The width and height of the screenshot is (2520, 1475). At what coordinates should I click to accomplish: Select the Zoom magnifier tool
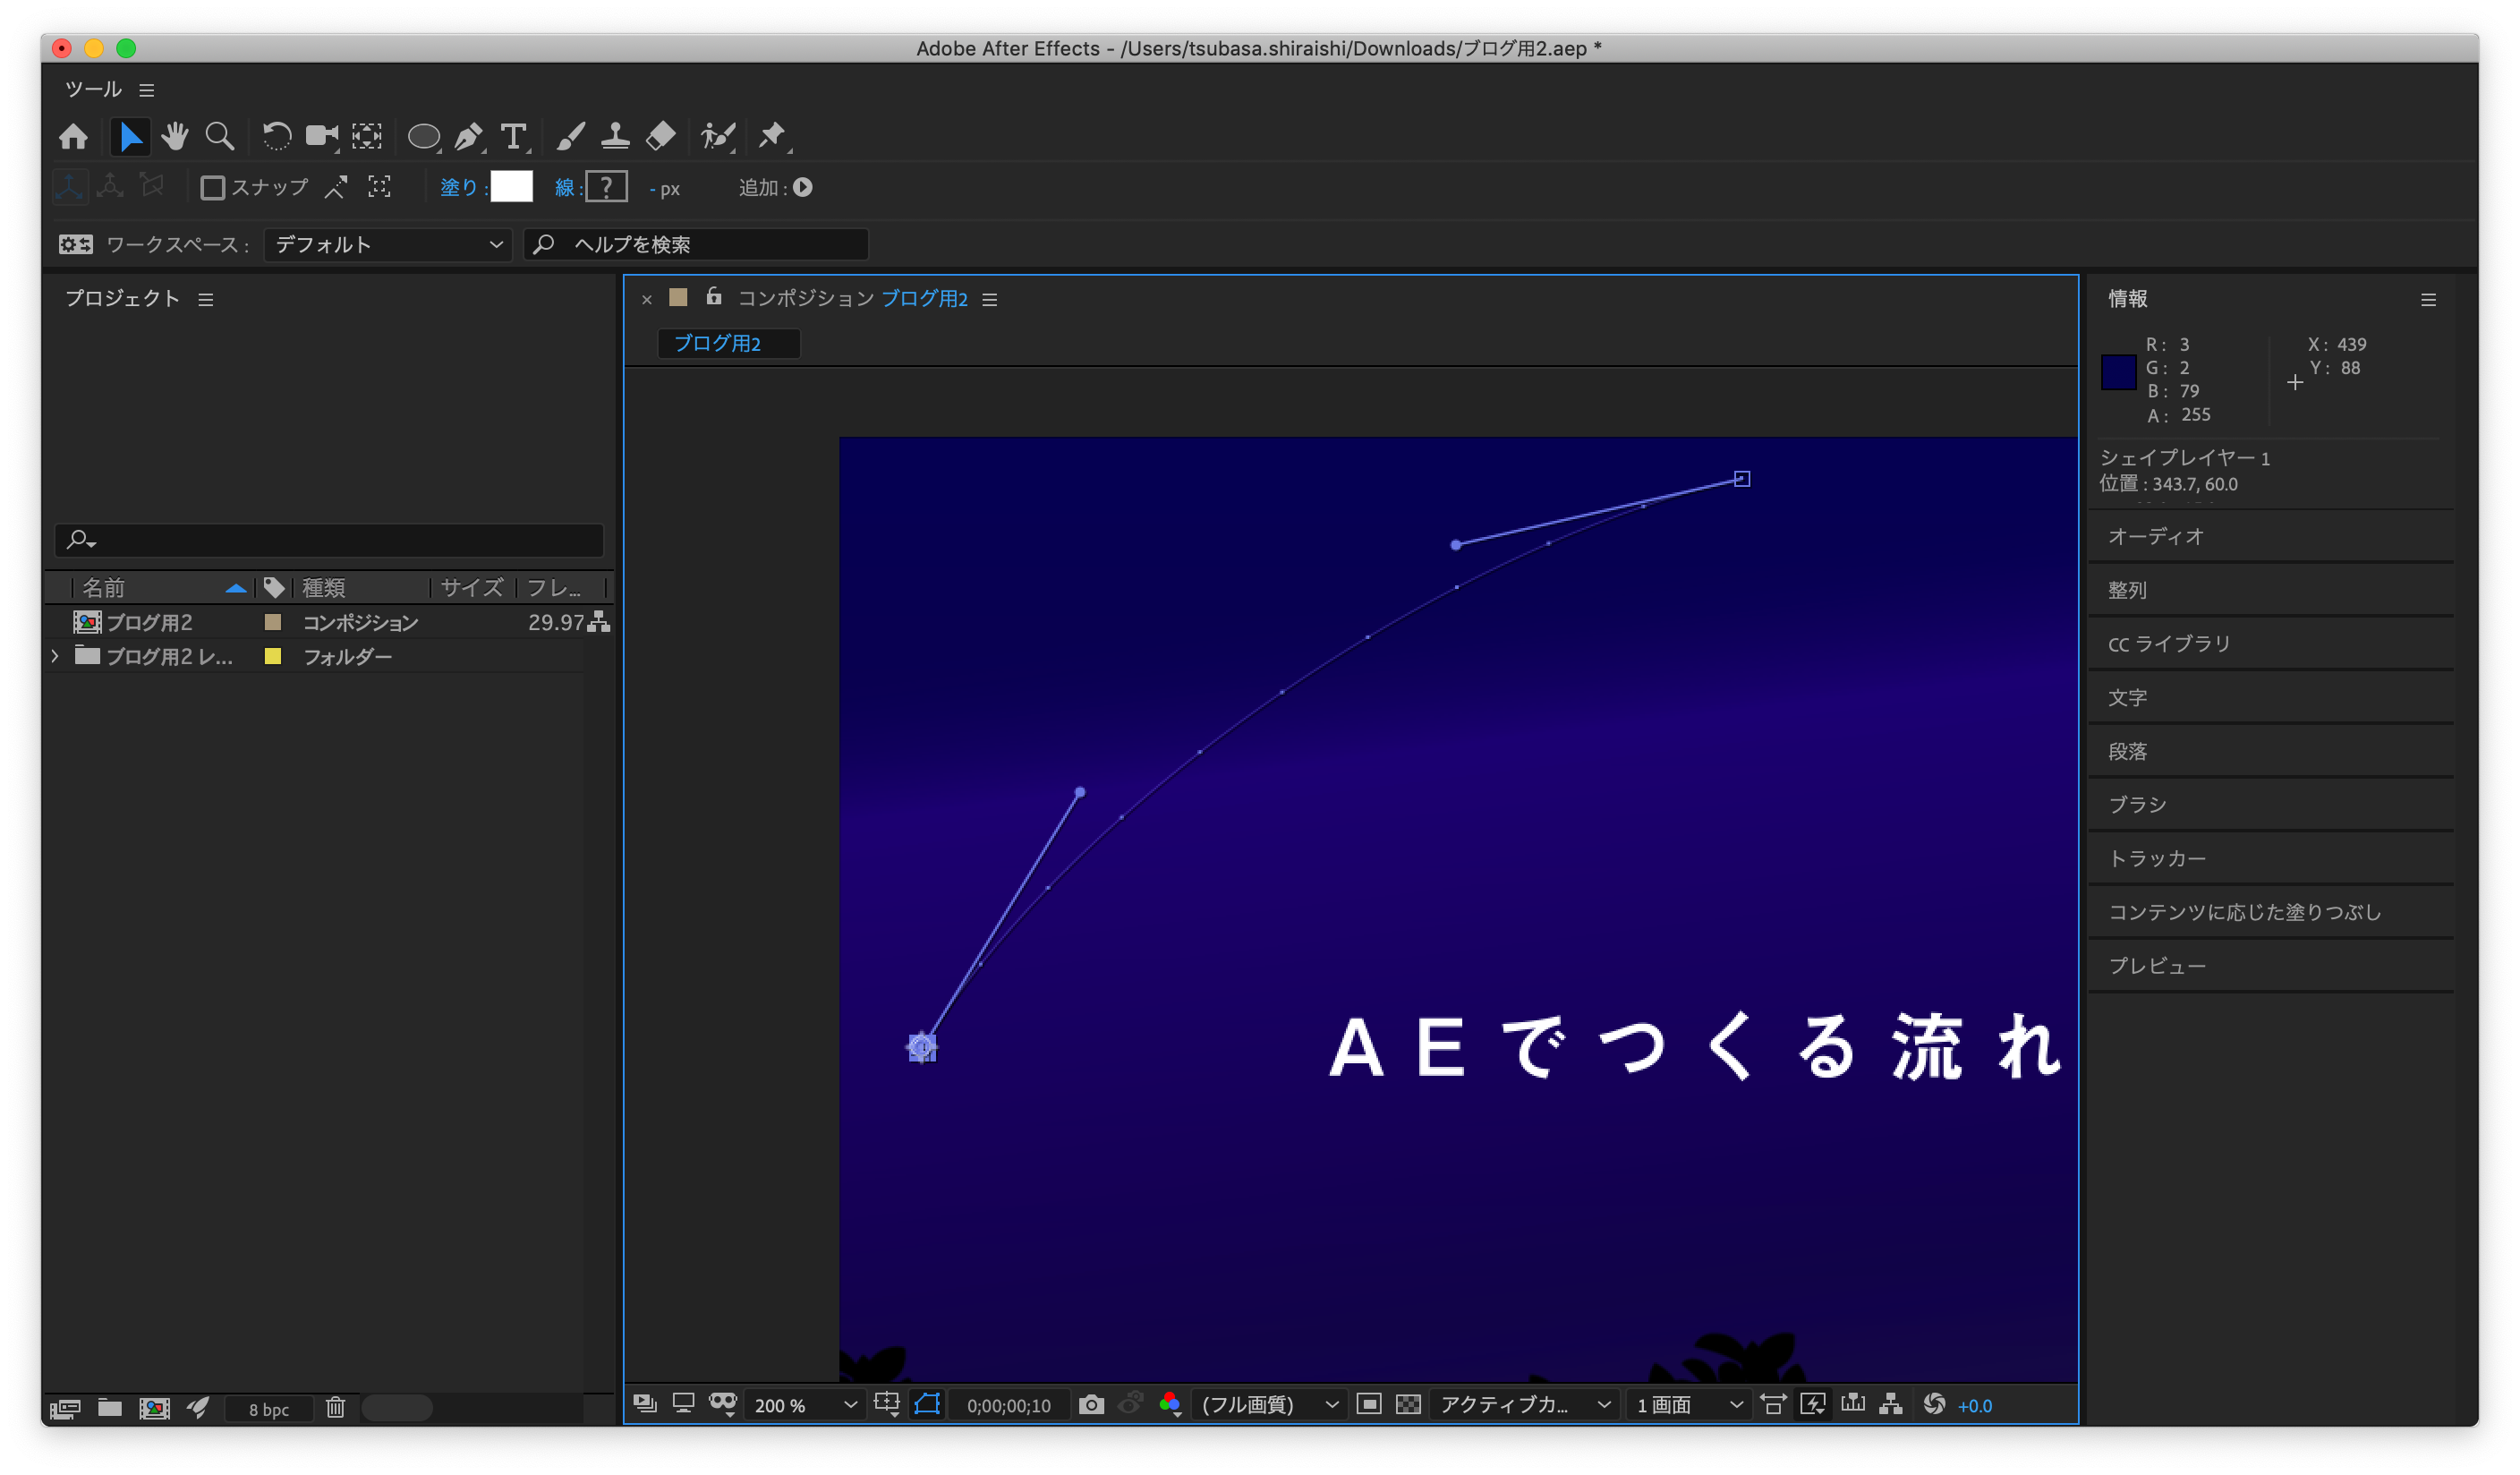[219, 136]
